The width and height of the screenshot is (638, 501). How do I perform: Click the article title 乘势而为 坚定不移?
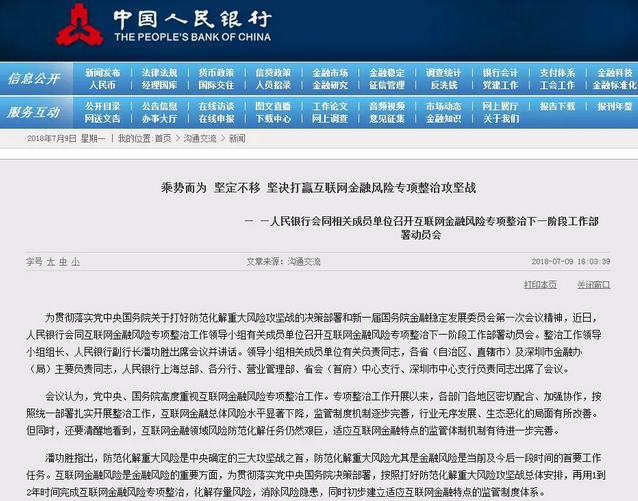(318, 188)
